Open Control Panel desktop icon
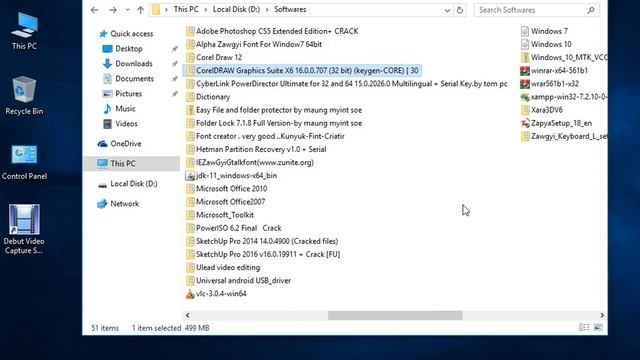This screenshot has width=640, height=360. coord(24,162)
